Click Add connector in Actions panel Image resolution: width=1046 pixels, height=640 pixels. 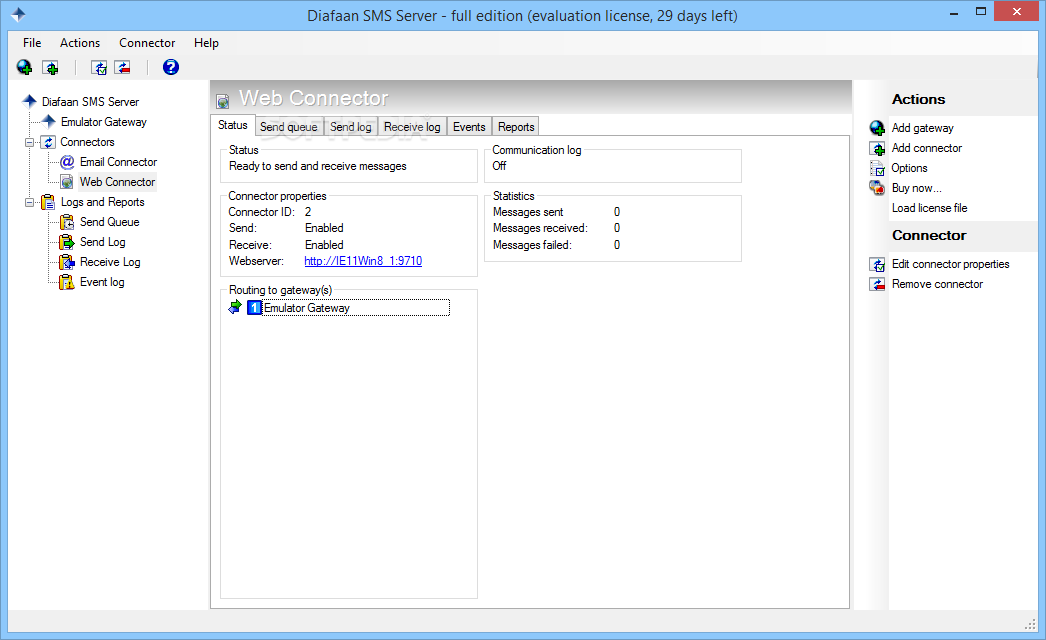pos(927,148)
